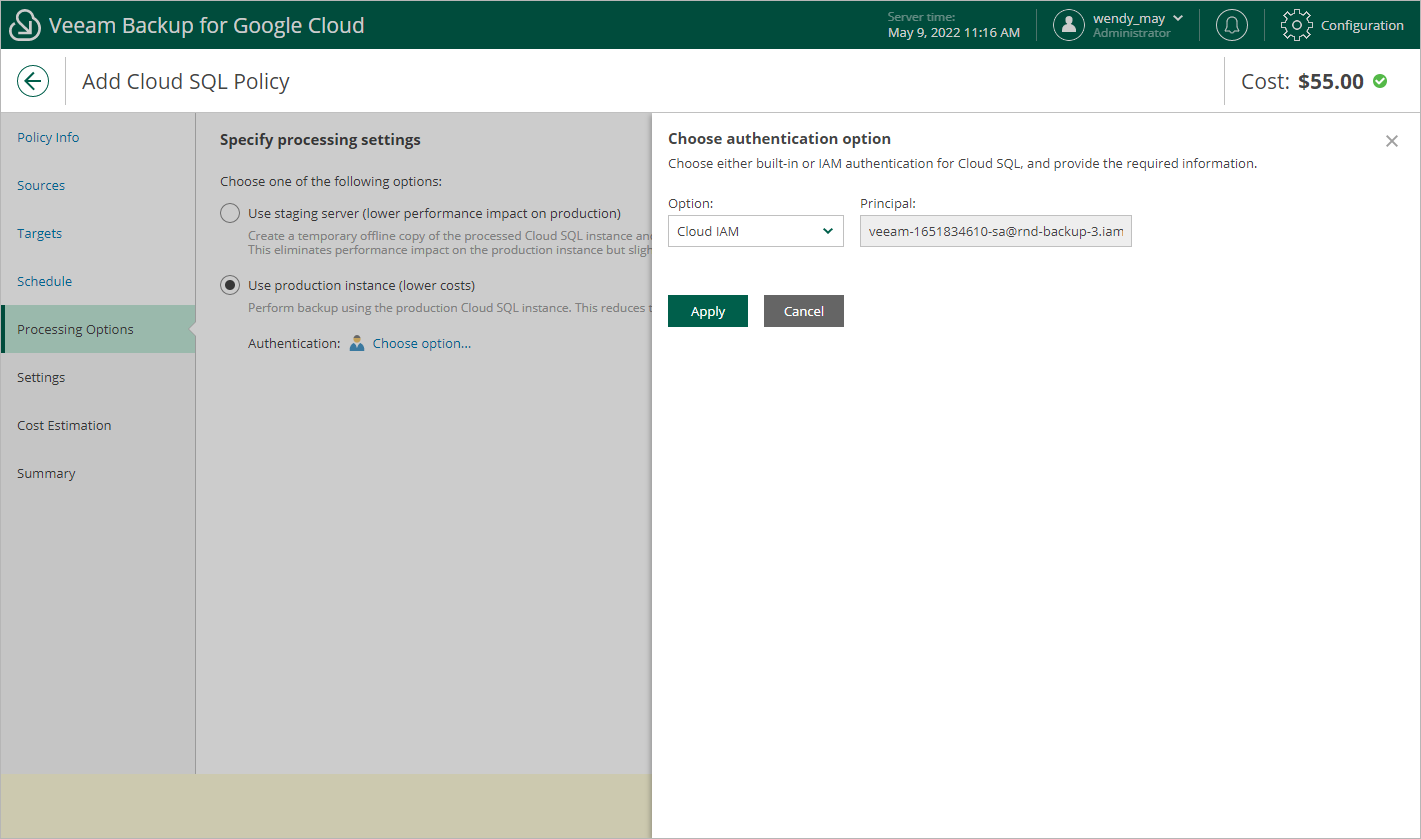
Task: Click the authentication user icon
Action: 357,343
